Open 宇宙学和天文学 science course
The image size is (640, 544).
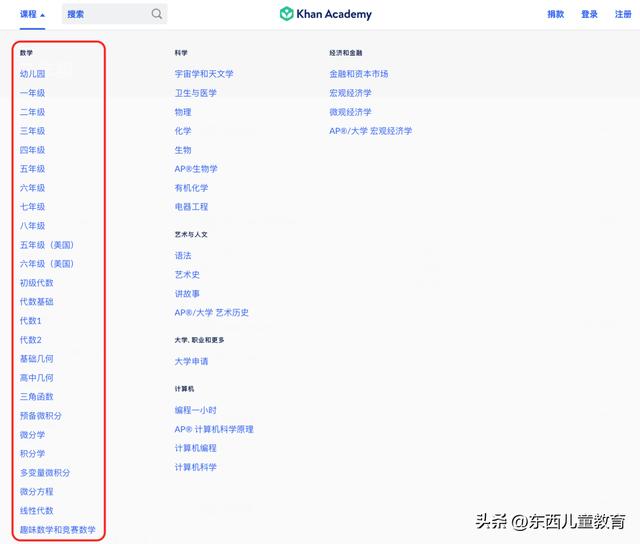(204, 74)
